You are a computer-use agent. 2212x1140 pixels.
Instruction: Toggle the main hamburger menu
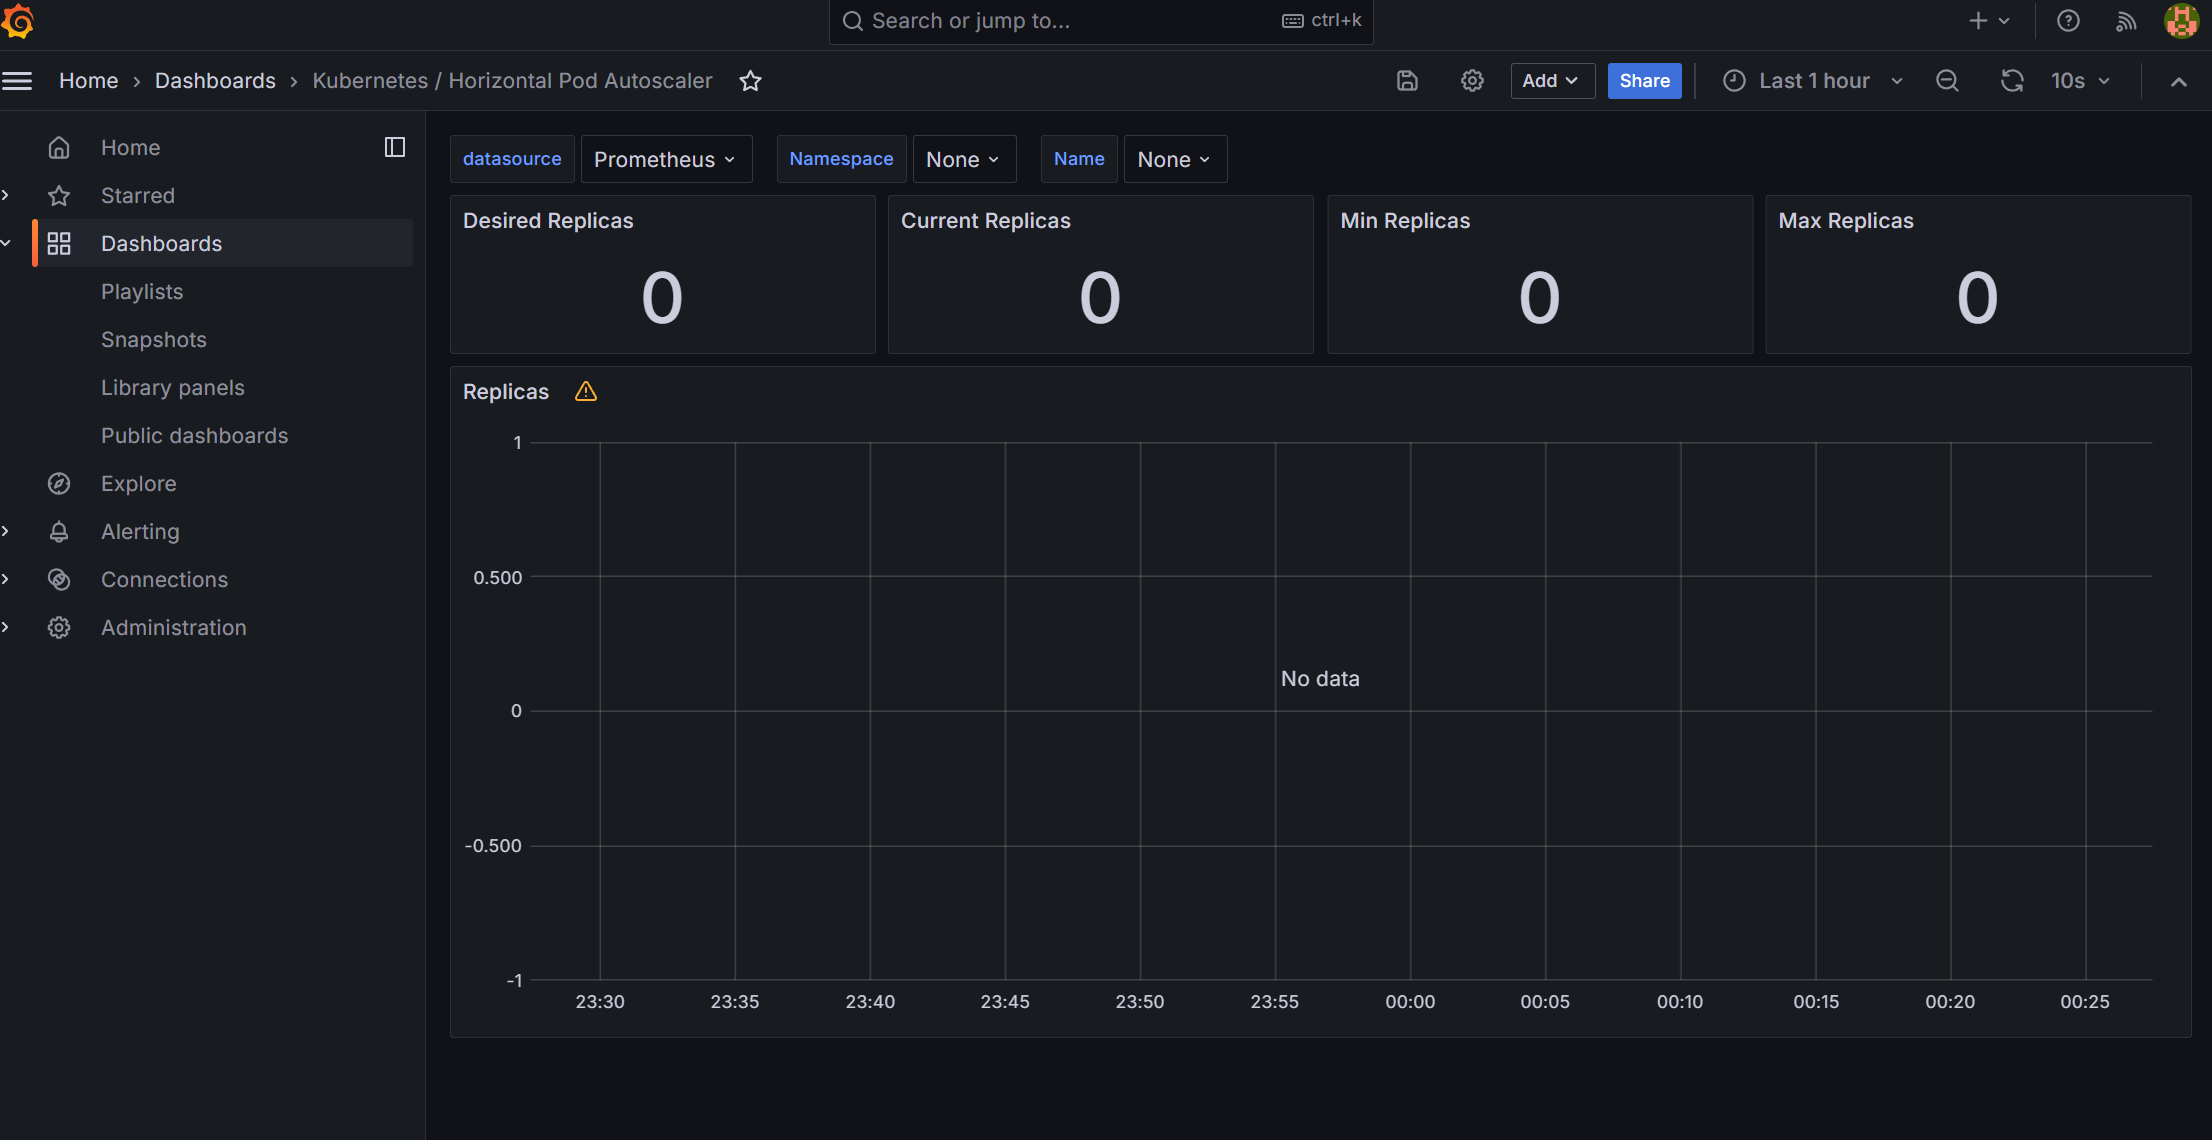tap(17, 81)
